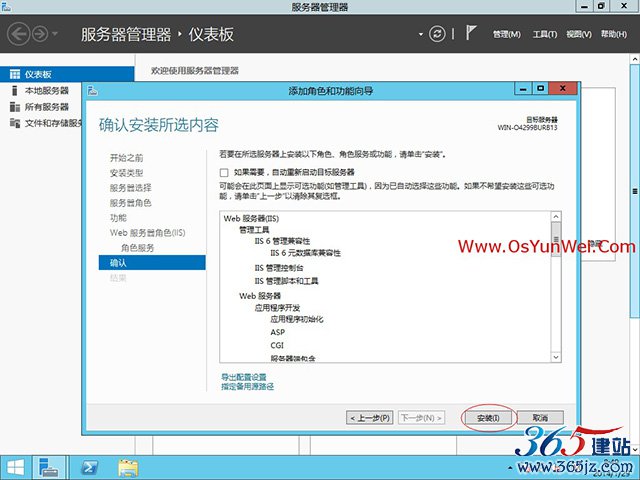Click IIS 6 元数据库兼容性 list entry

pyautogui.click(x=305, y=253)
